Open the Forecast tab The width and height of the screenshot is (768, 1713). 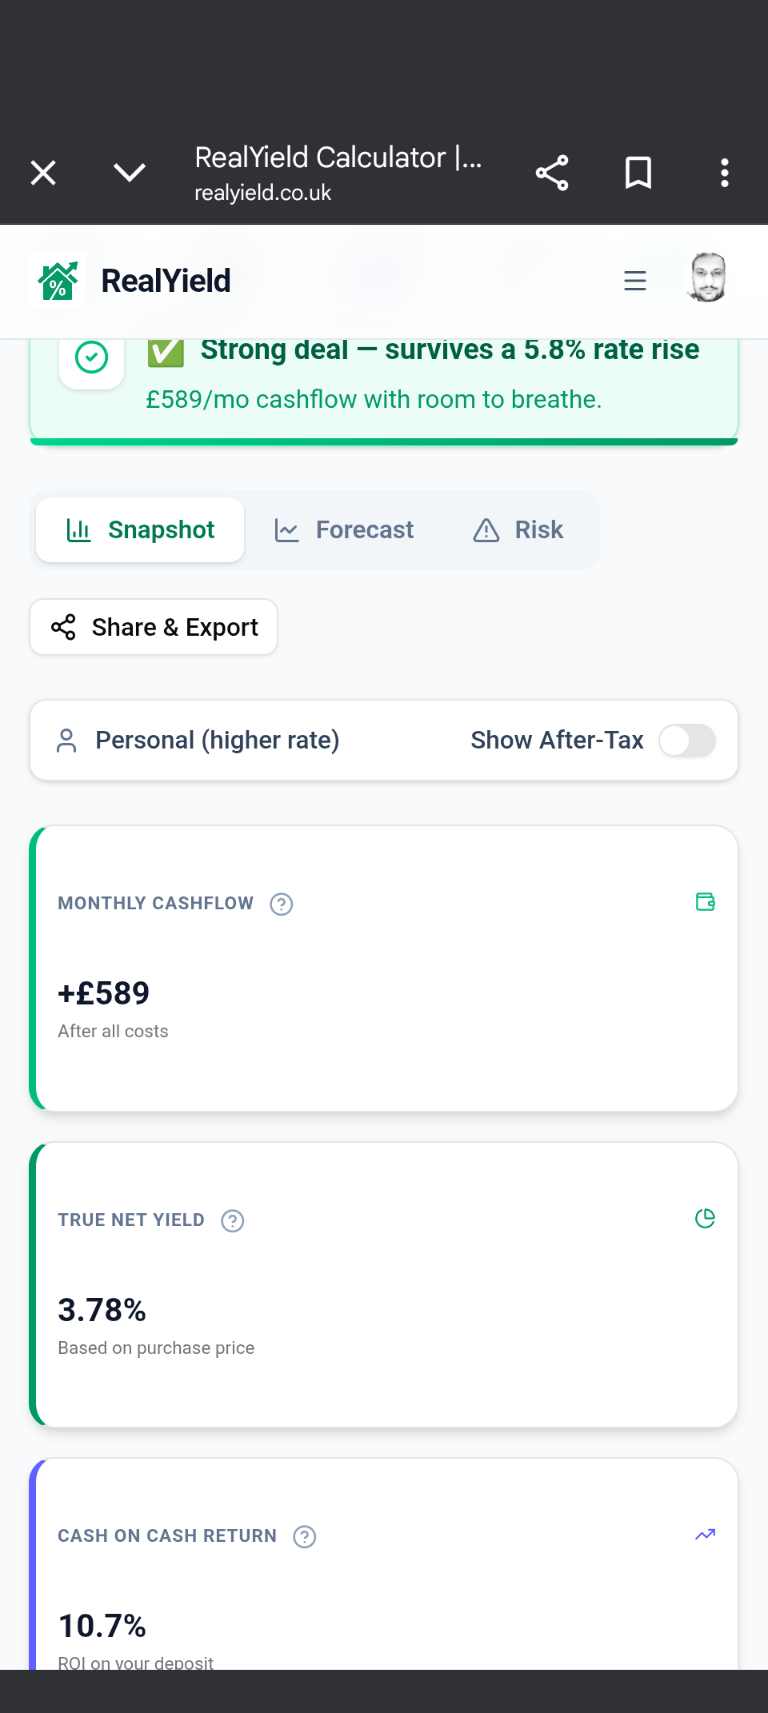[x=344, y=530]
